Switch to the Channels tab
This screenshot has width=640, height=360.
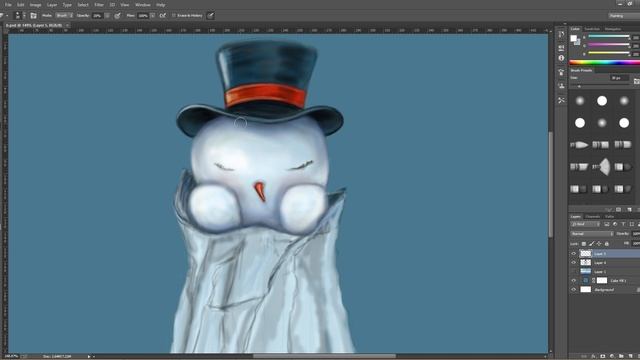(x=593, y=217)
